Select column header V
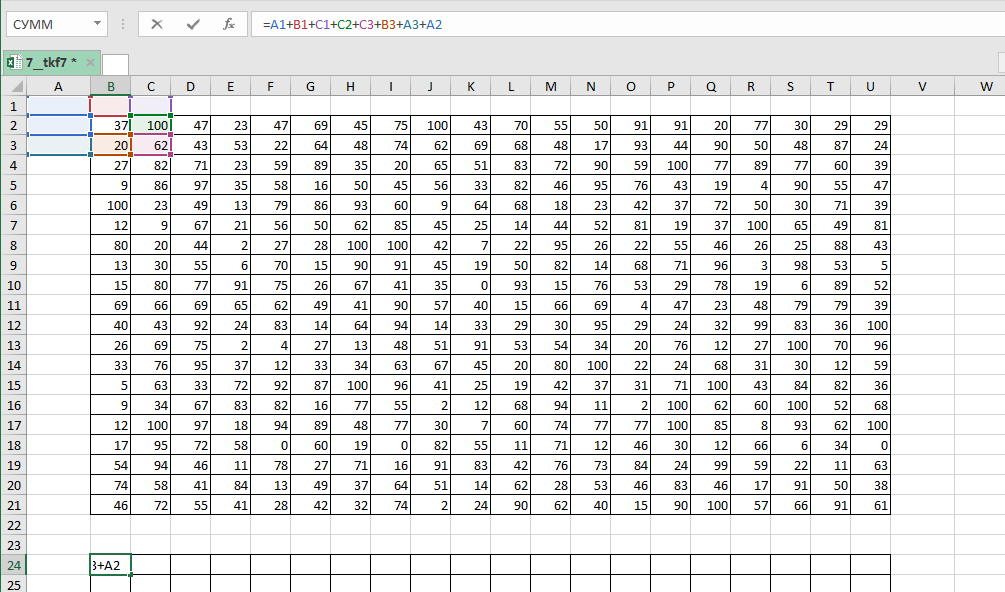 pos(922,87)
